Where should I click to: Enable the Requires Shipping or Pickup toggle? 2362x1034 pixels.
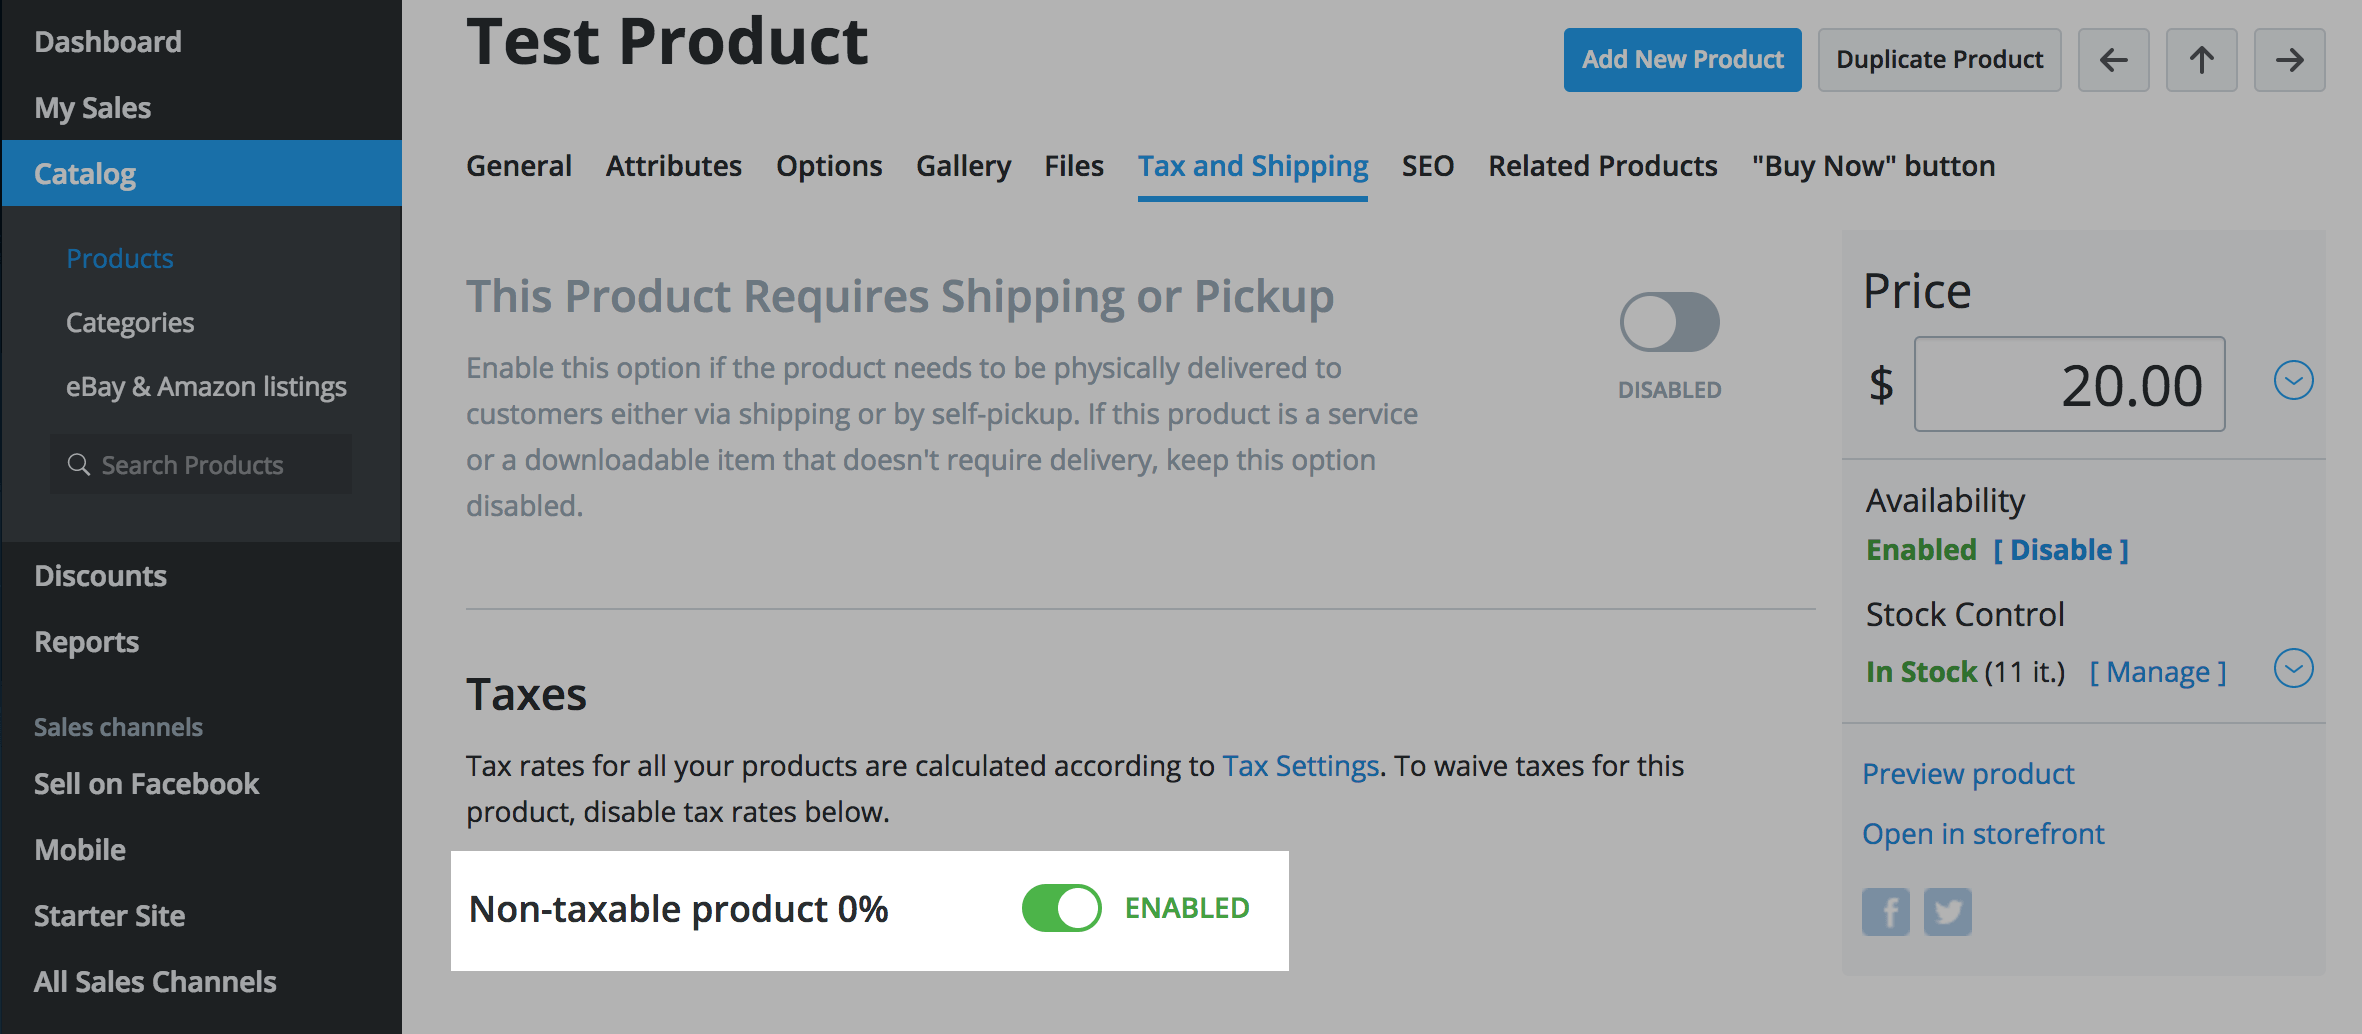[1669, 322]
